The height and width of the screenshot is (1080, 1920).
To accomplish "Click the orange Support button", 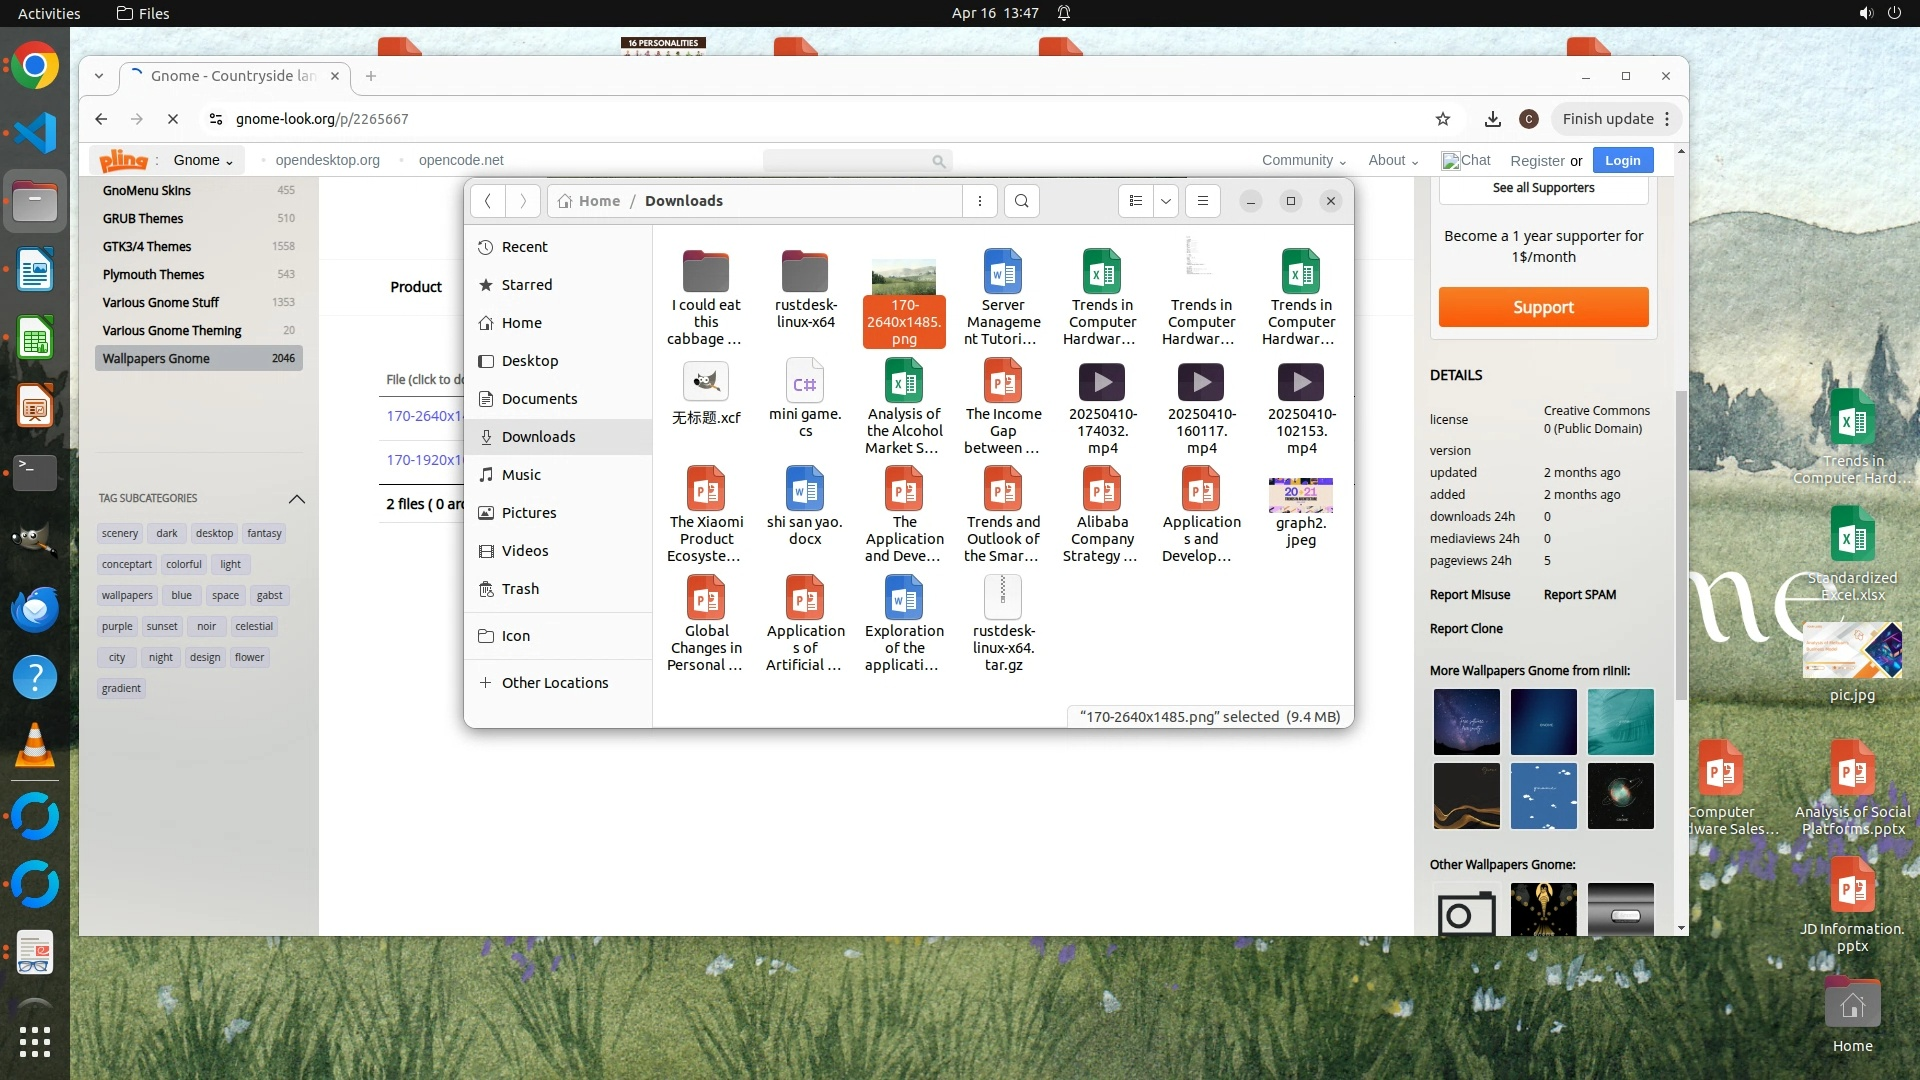I will pos(1543,307).
